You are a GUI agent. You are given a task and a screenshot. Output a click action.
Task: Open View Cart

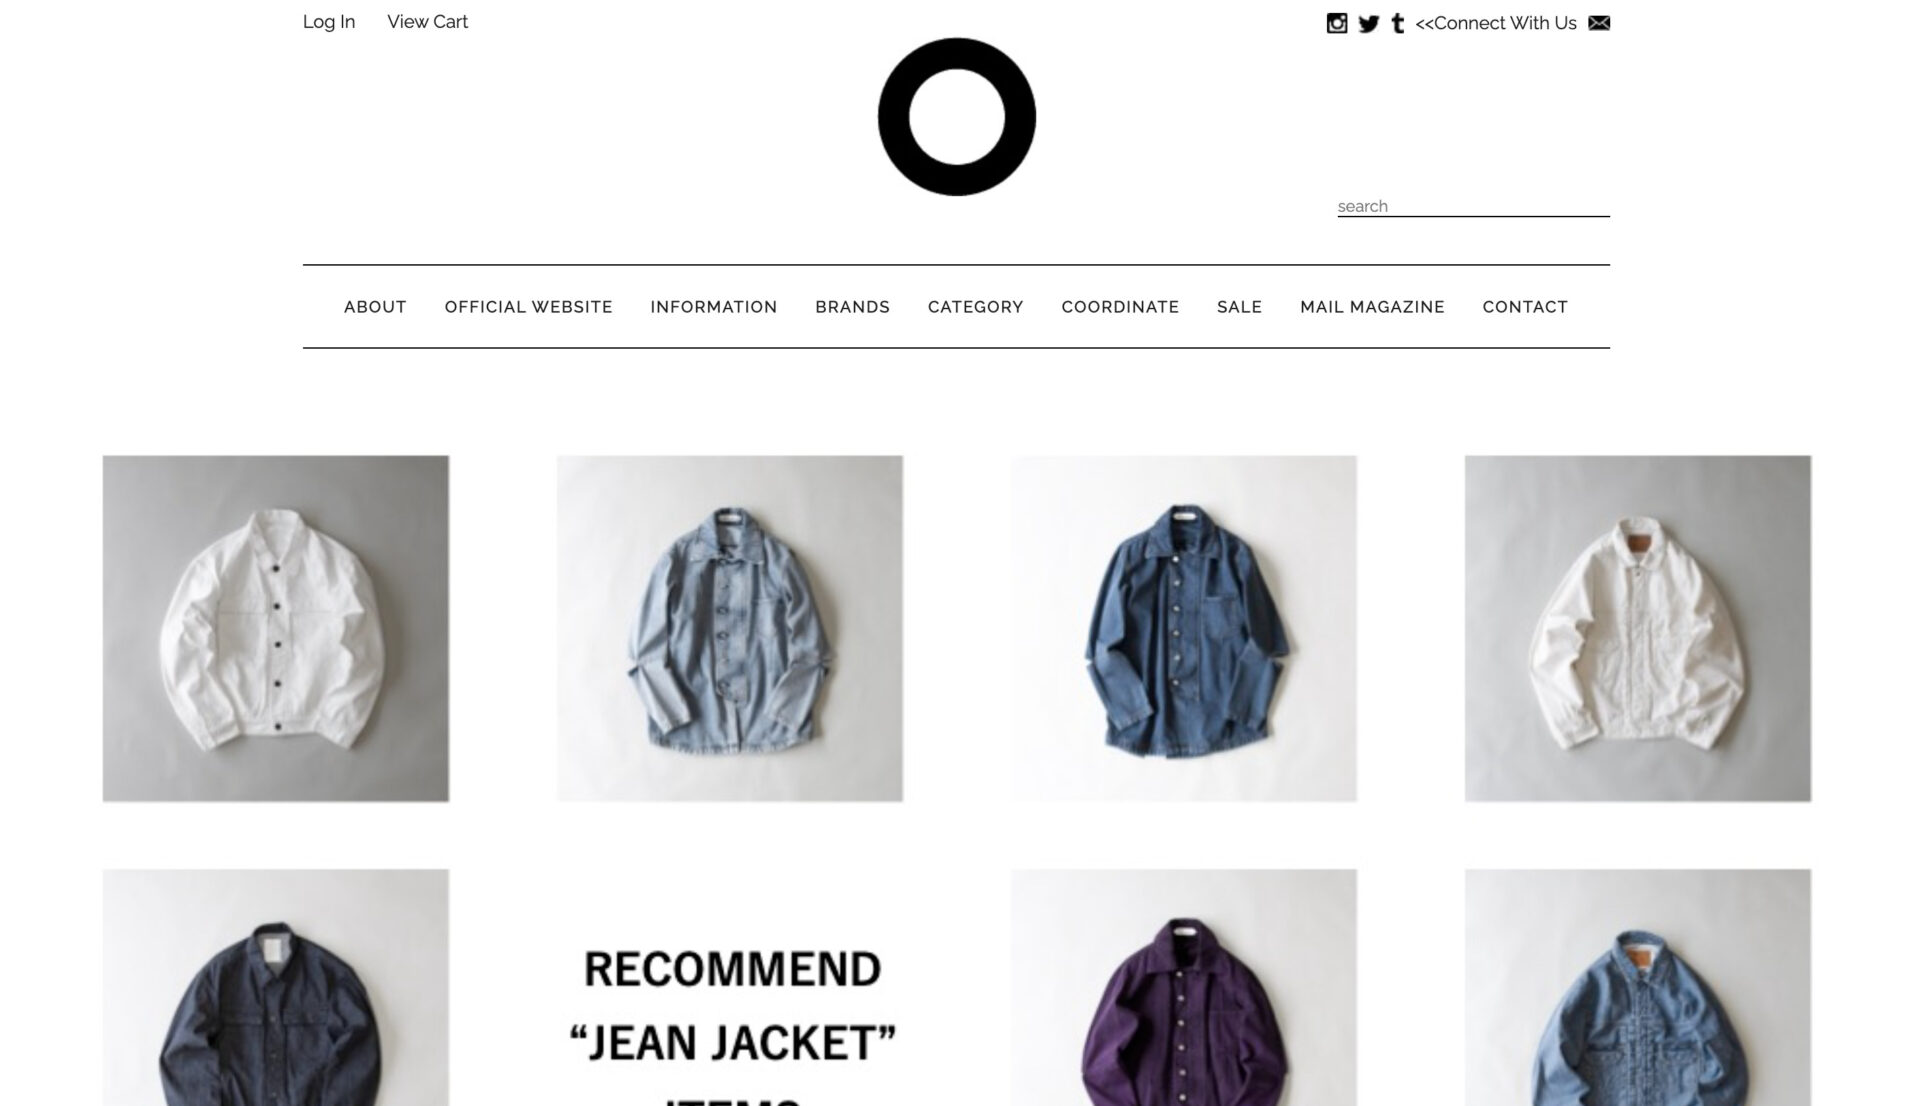427,22
